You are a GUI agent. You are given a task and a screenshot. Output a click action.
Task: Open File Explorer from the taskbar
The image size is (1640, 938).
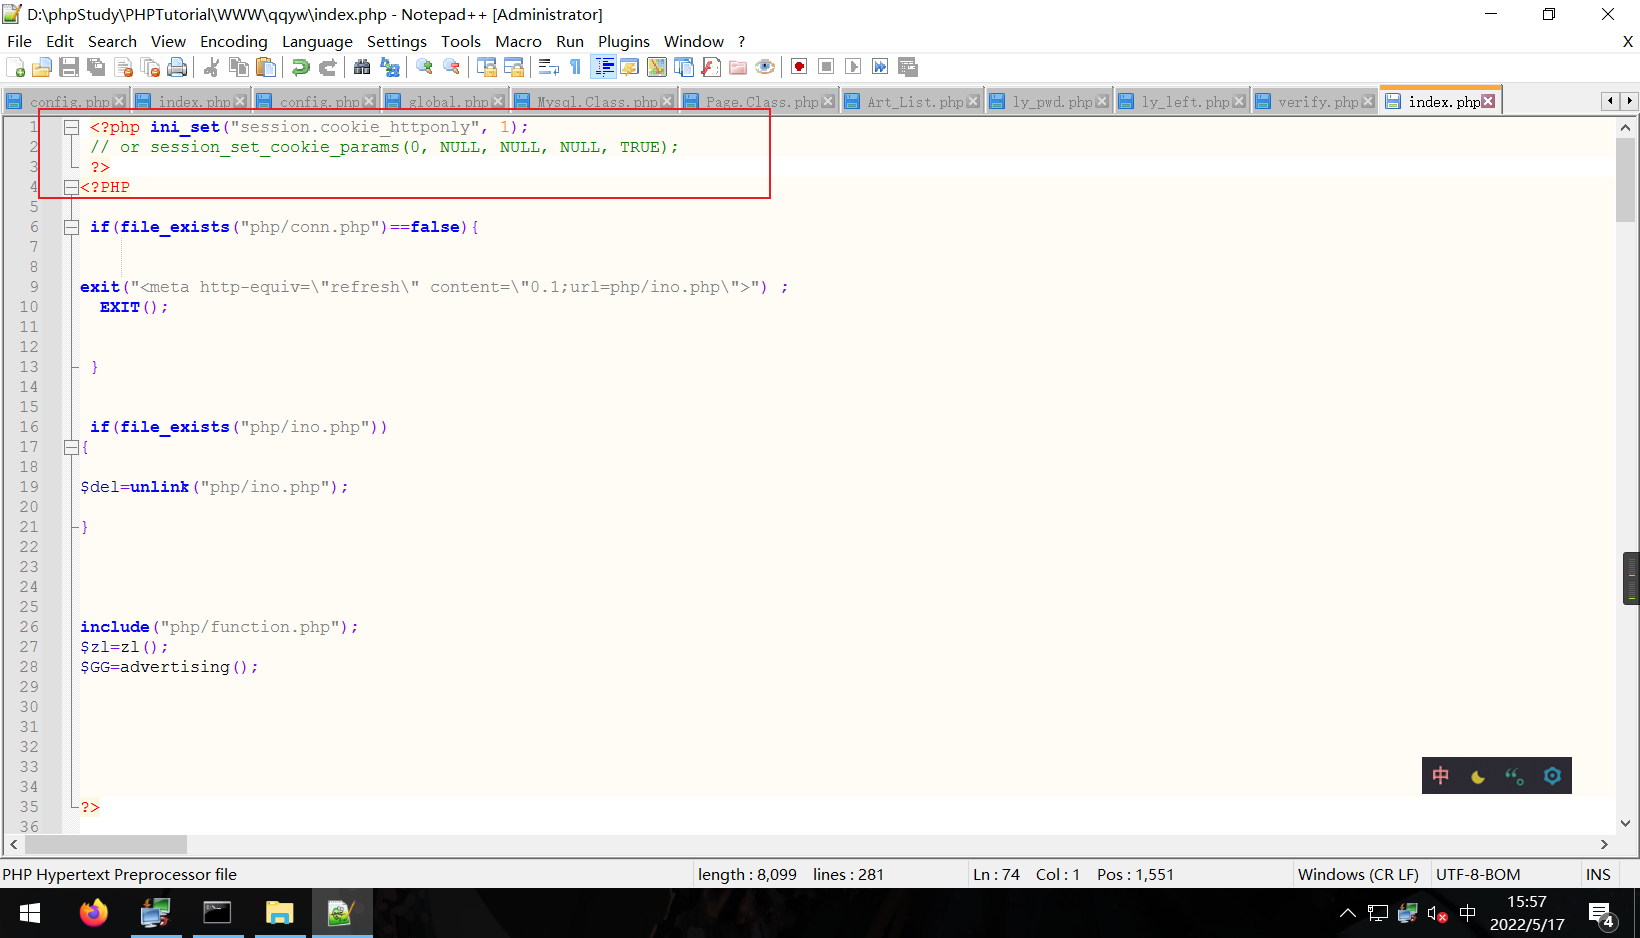click(279, 912)
